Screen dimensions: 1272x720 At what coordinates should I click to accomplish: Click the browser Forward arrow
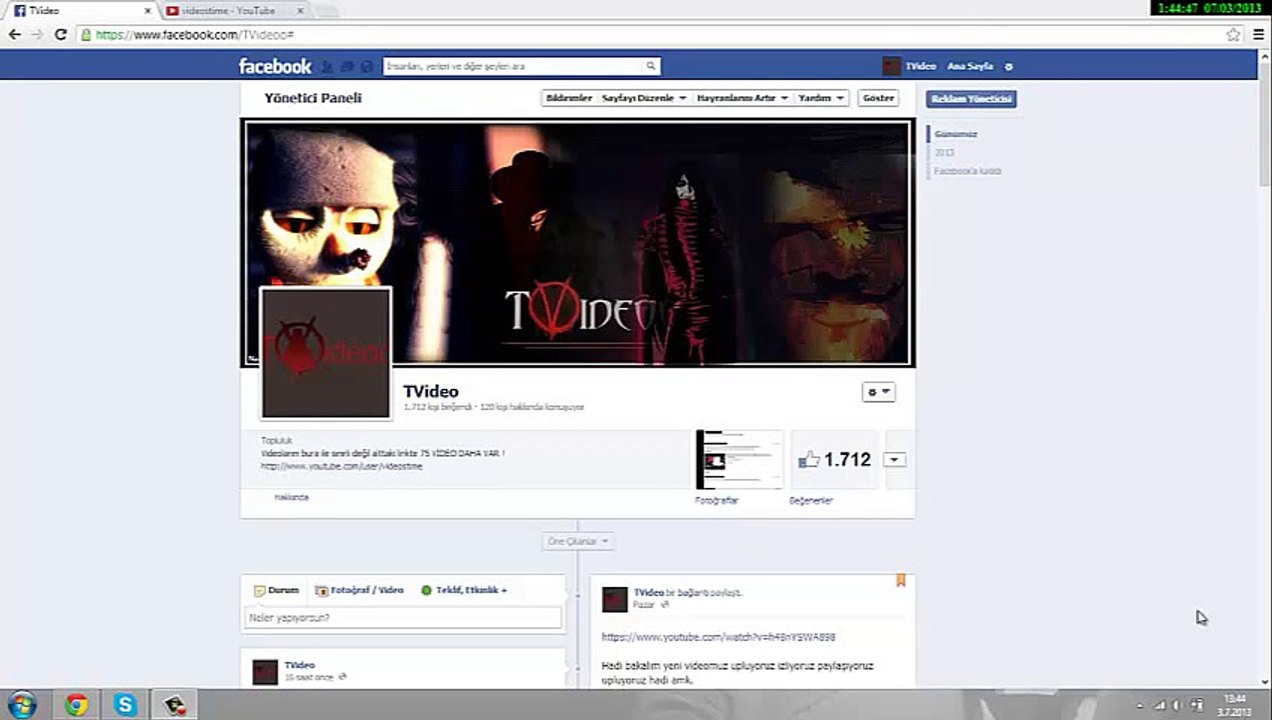click(37, 34)
